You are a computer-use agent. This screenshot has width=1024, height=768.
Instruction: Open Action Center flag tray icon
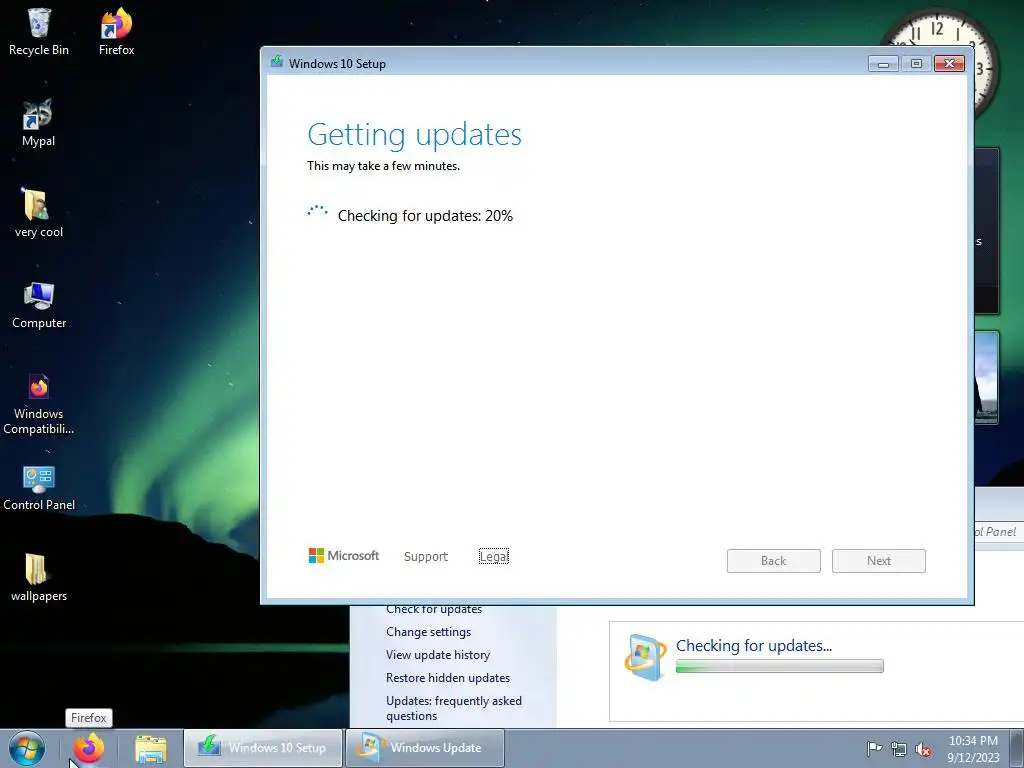874,748
